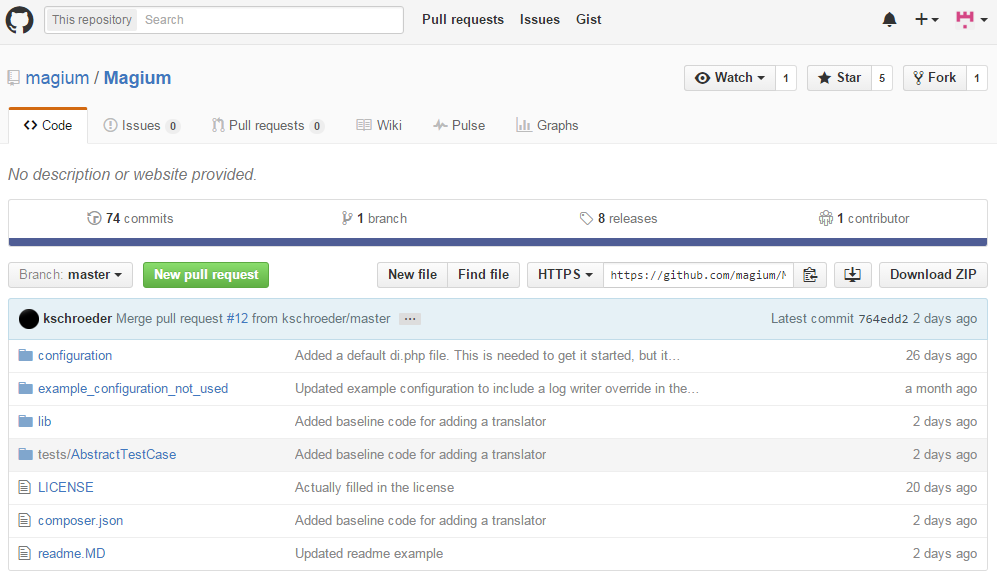Focus the repository search field
Viewport: 997px width, 577px height.
tap(270, 20)
